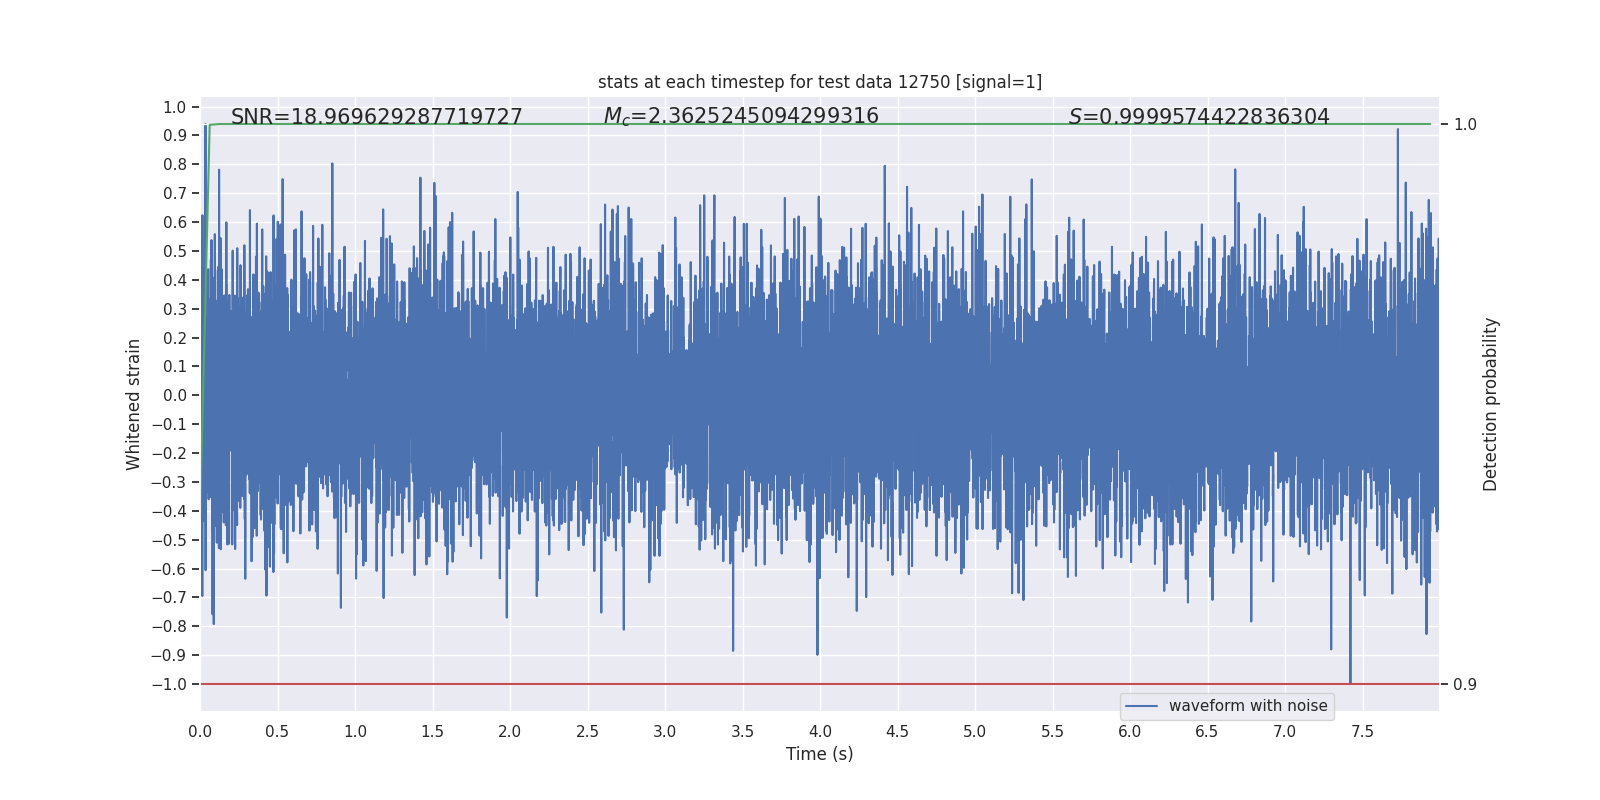Click the 4.0 tick label on the time axis

click(x=820, y=732)
